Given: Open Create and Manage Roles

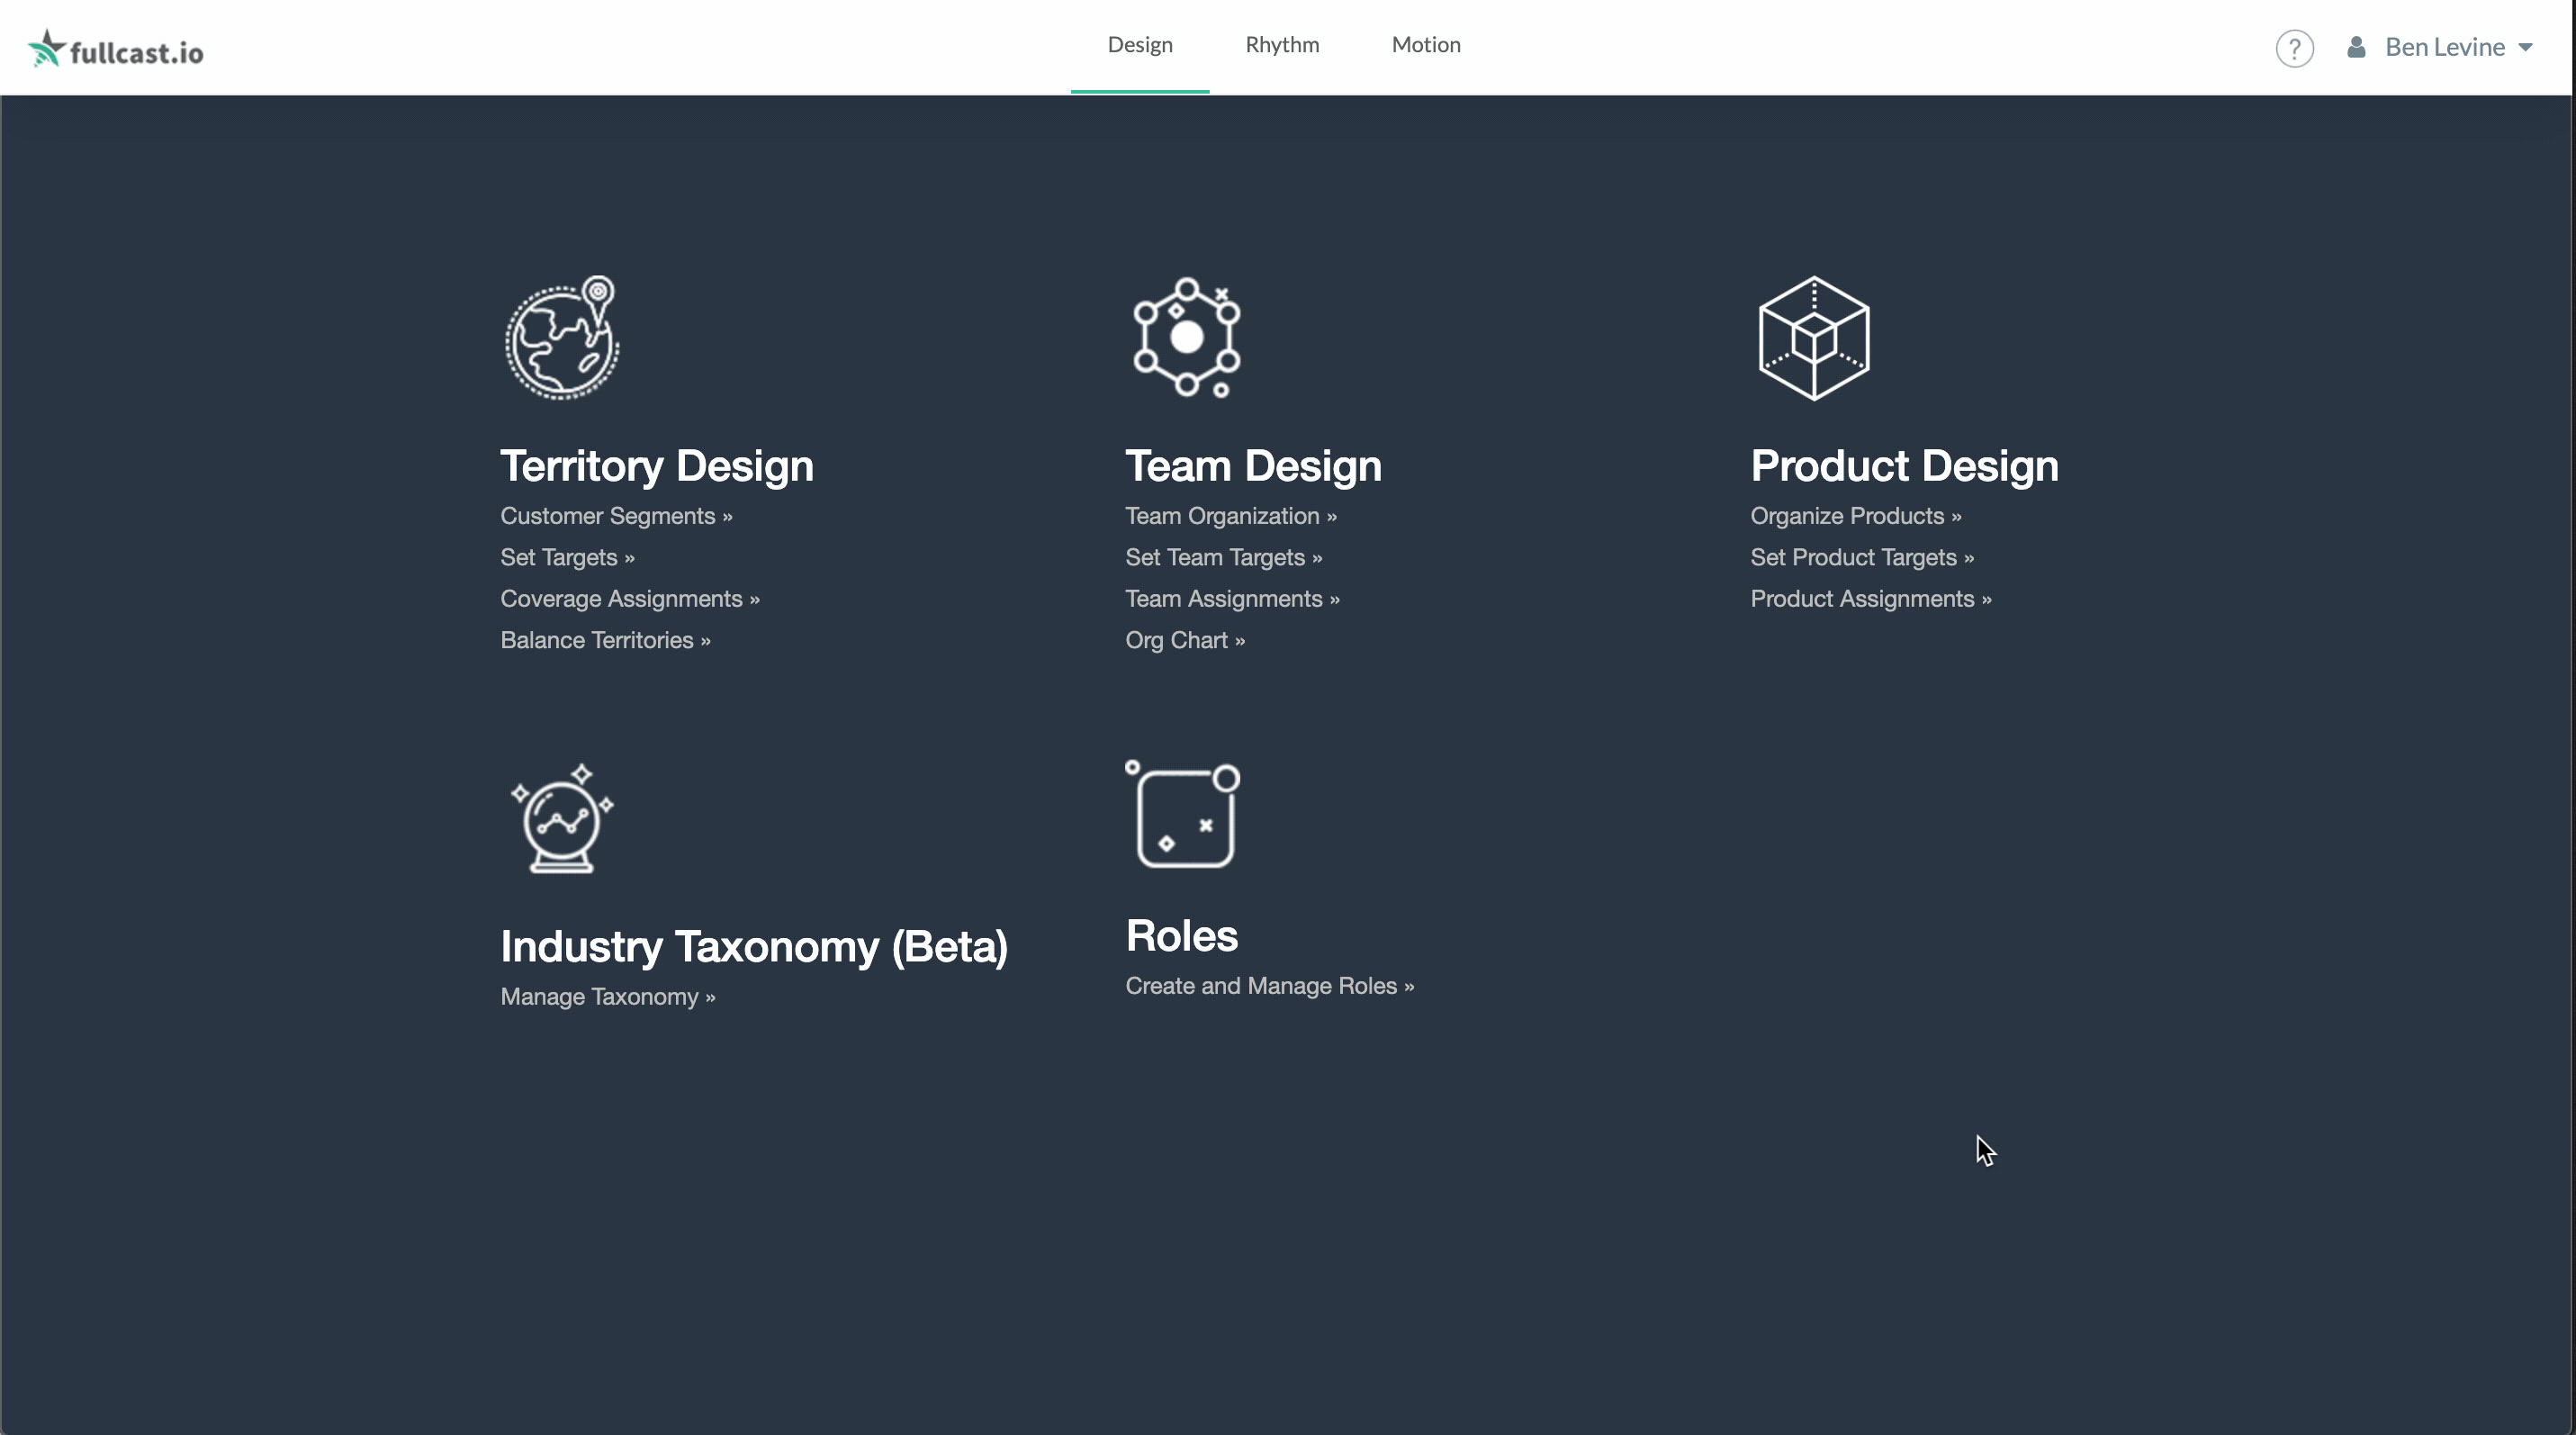Looking at the screenshot, I should coord(1269,986).
